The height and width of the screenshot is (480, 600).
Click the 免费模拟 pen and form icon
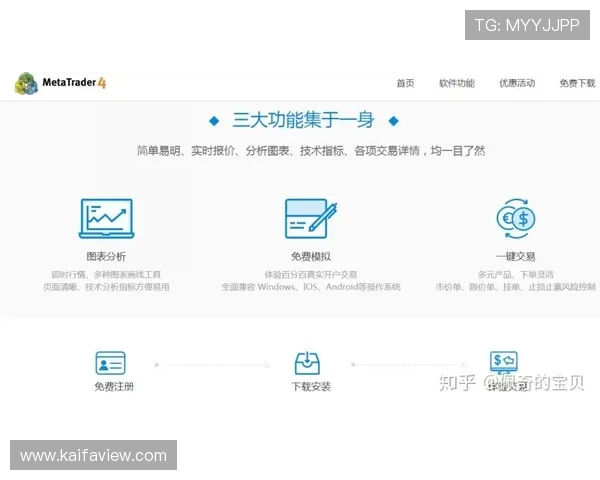(x=311, y=219)
